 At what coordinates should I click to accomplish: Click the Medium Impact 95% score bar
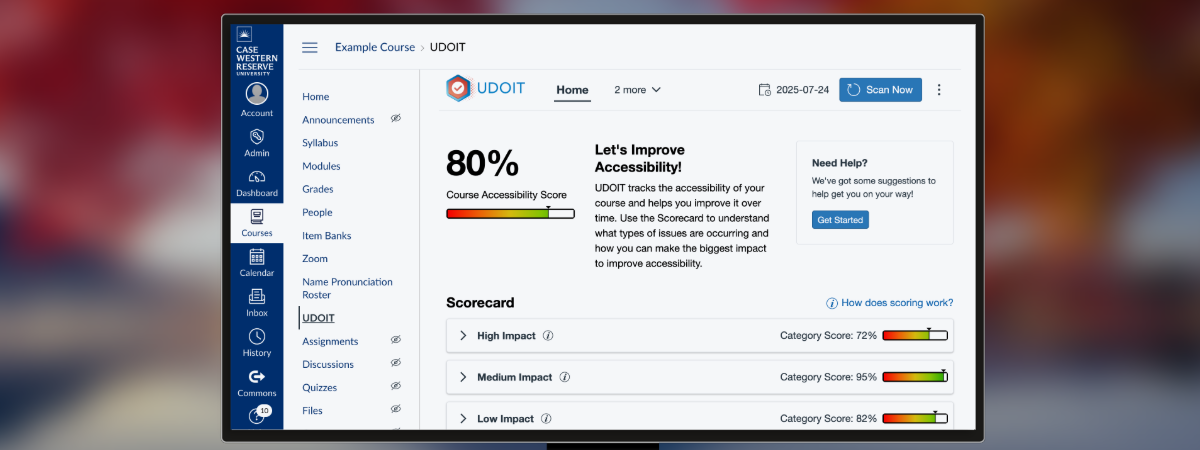point(915,377)
